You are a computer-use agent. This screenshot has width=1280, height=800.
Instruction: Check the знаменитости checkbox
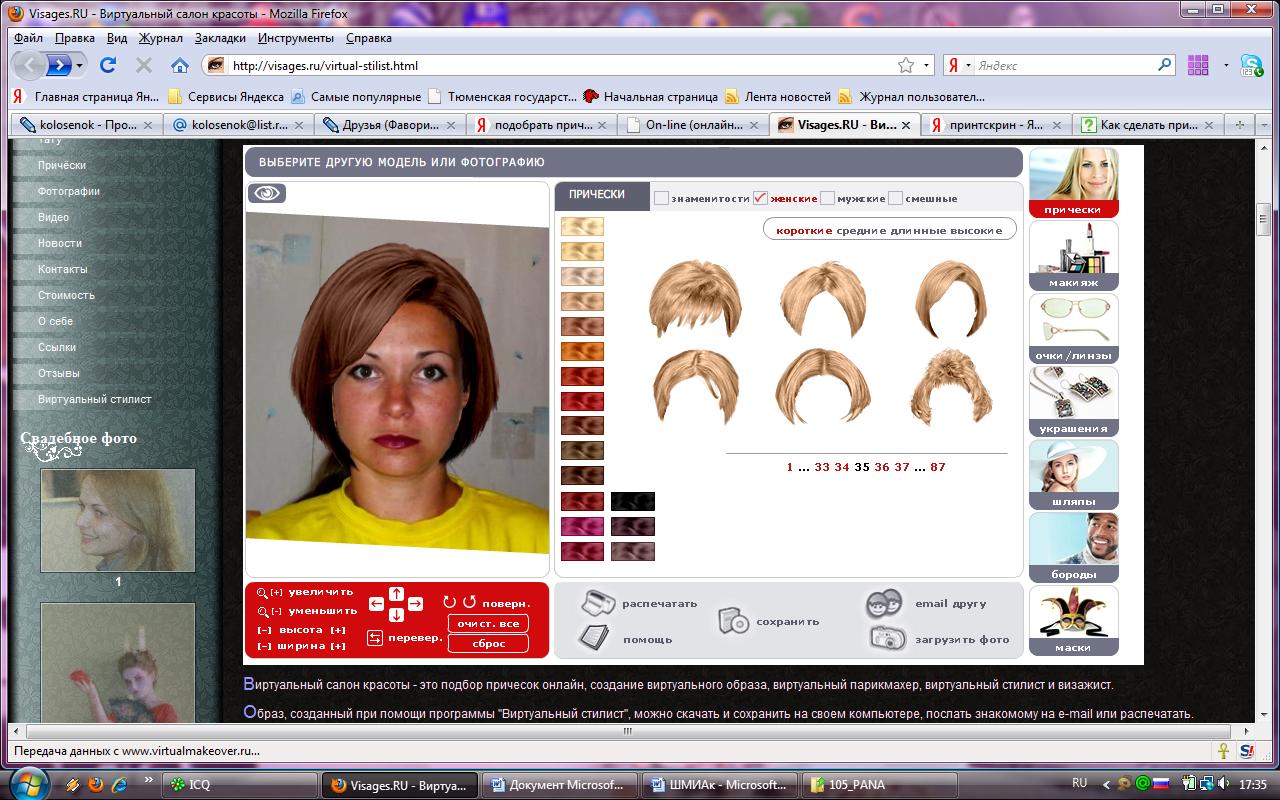(661, 198)
